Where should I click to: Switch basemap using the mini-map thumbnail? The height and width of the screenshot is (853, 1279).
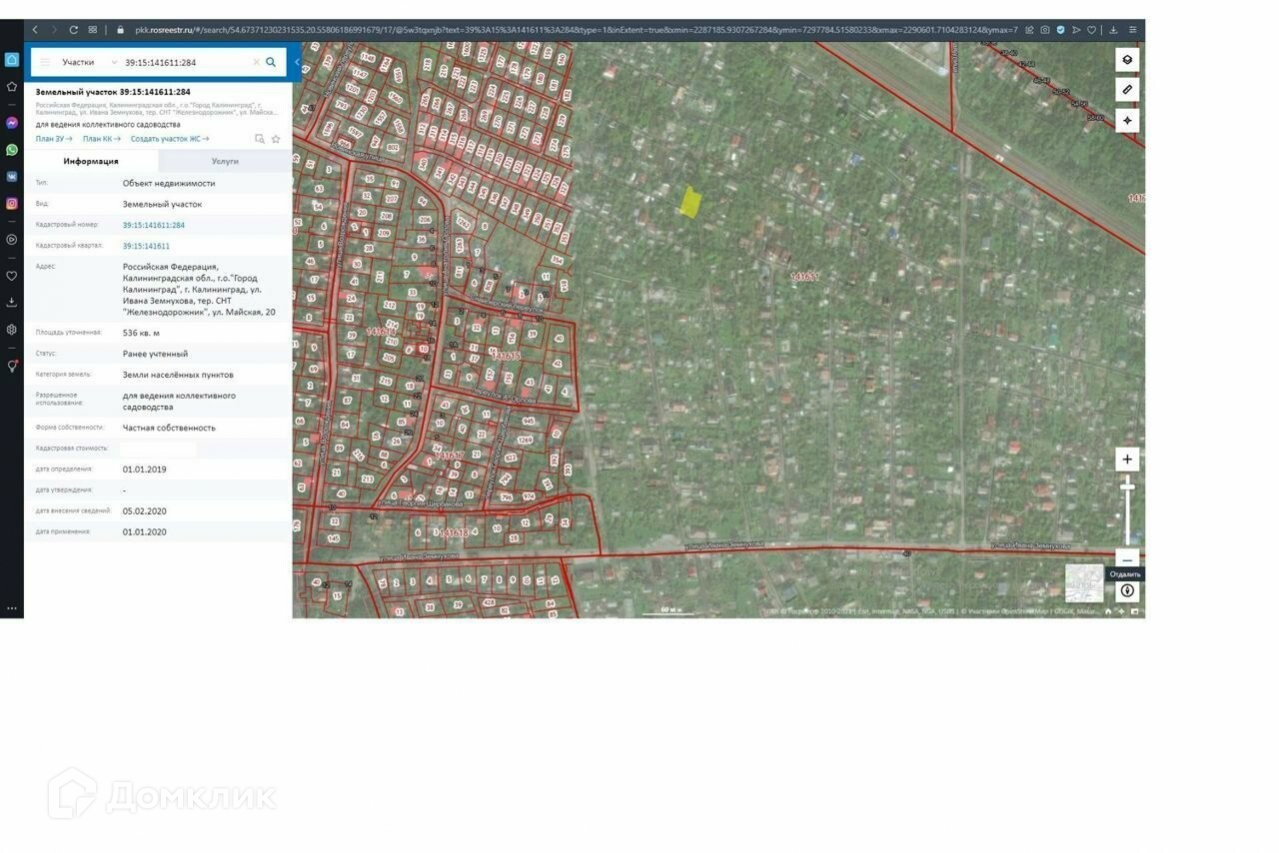pos(1084,583)
